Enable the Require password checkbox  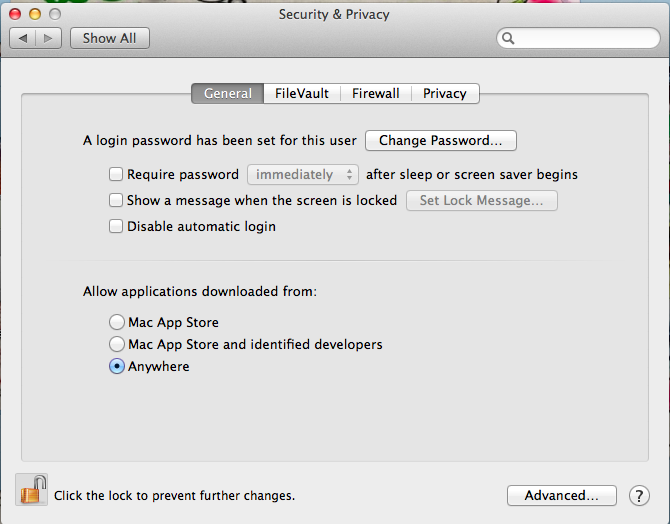(116, 174)
